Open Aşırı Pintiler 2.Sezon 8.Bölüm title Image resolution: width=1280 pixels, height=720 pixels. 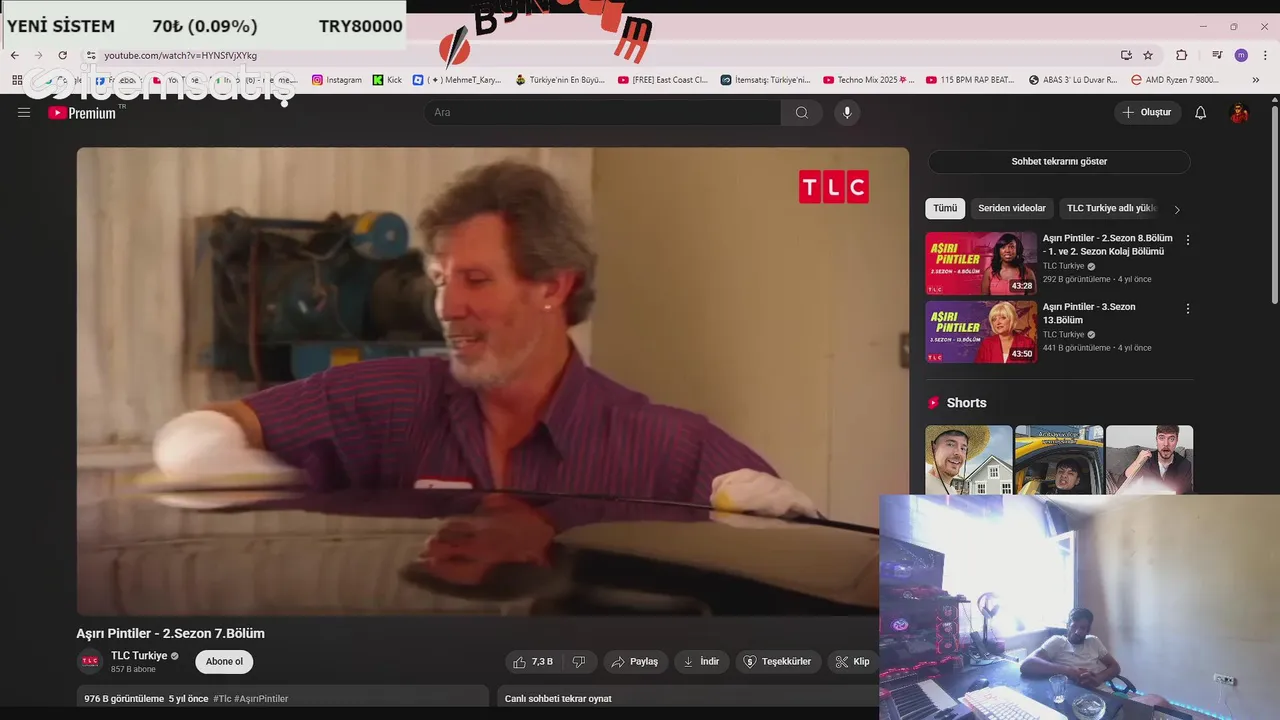pos(1108,245)
